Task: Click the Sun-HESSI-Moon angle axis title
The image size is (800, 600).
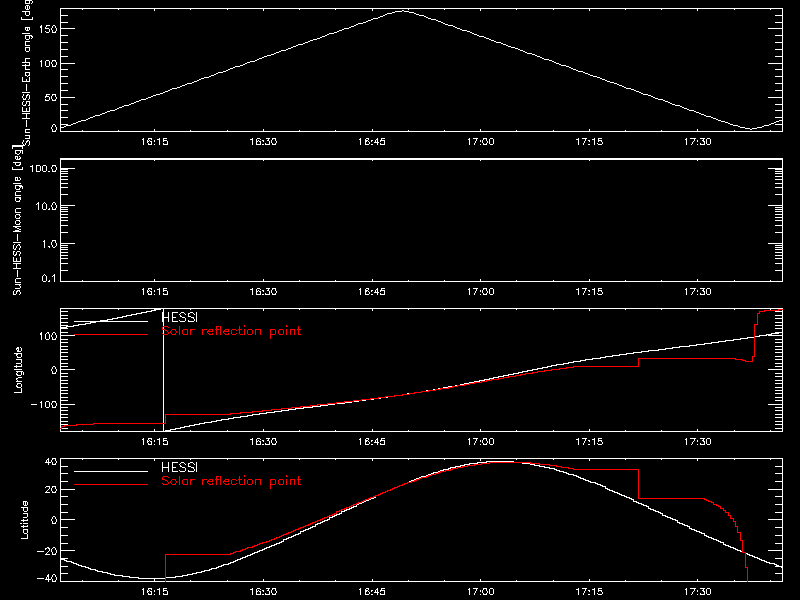Action: 17,220
